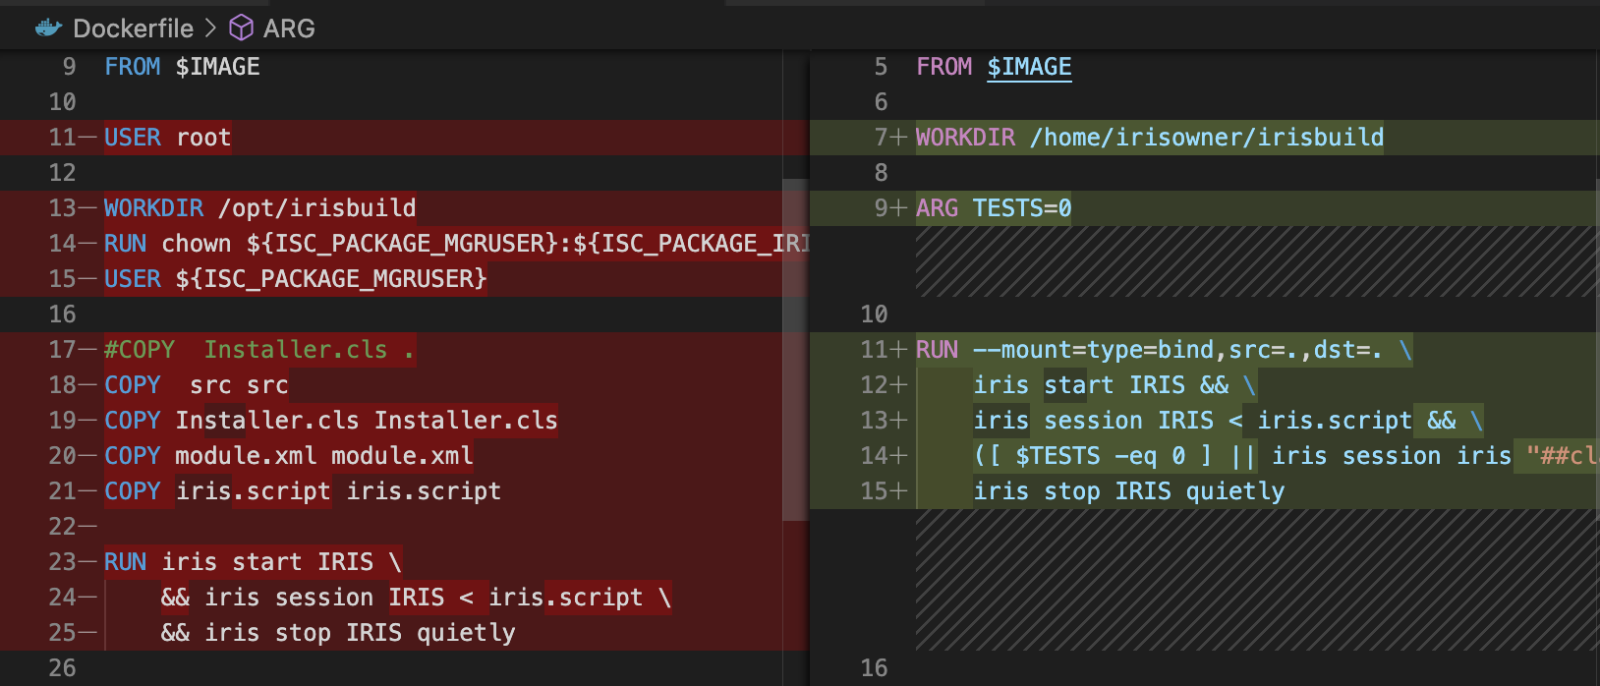Expand the ARG breadcrumb symbol label

click(x=289, y=28)
